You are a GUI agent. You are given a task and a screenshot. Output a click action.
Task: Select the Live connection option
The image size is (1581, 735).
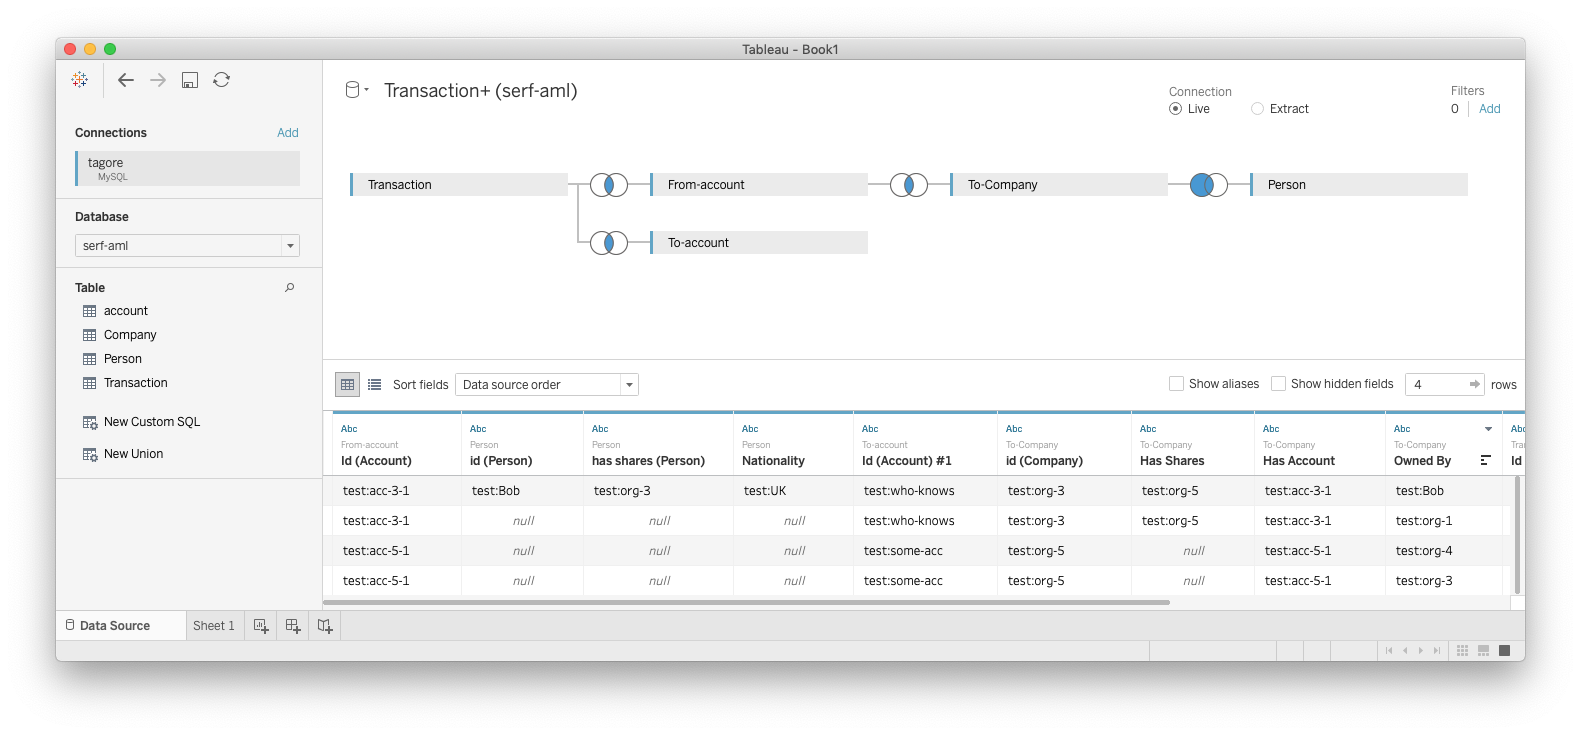1176,109
